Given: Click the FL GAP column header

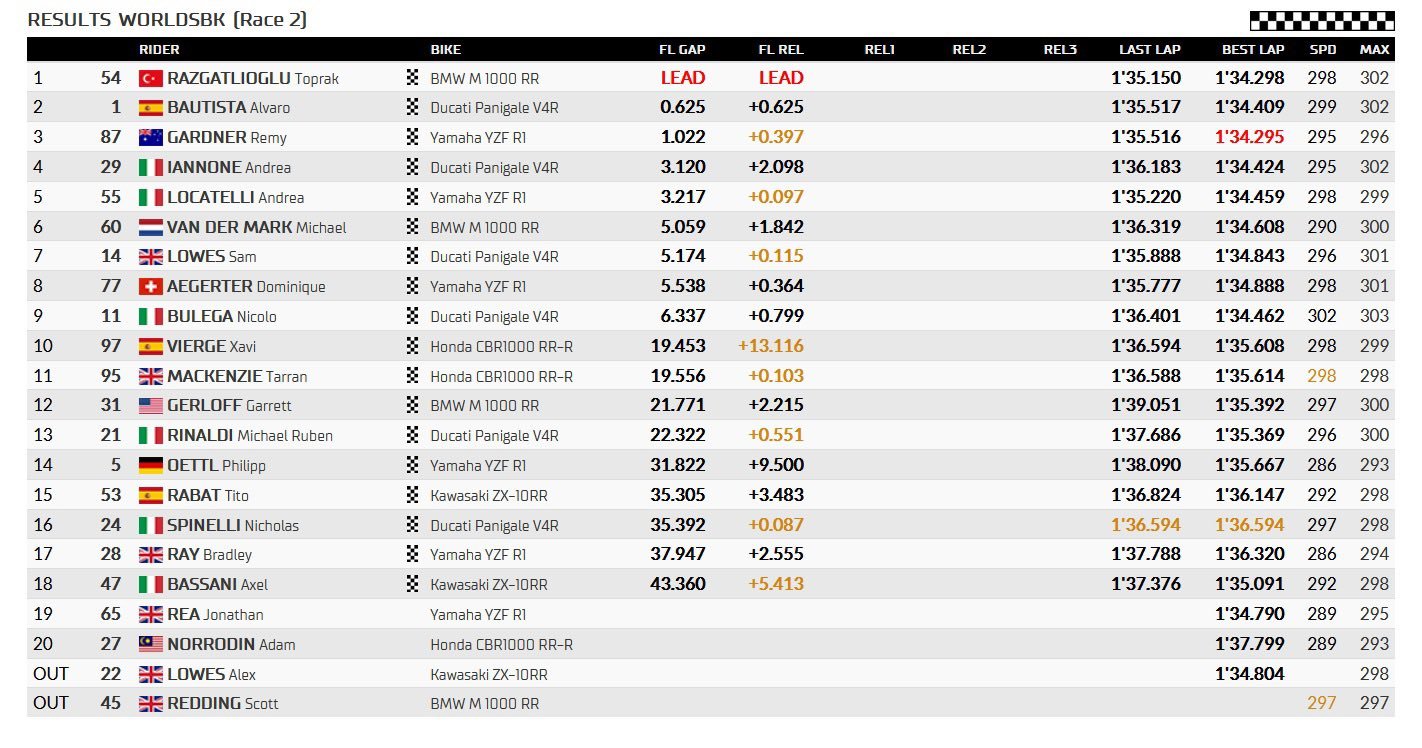Looking at the screenshot, I should (681, 50).
